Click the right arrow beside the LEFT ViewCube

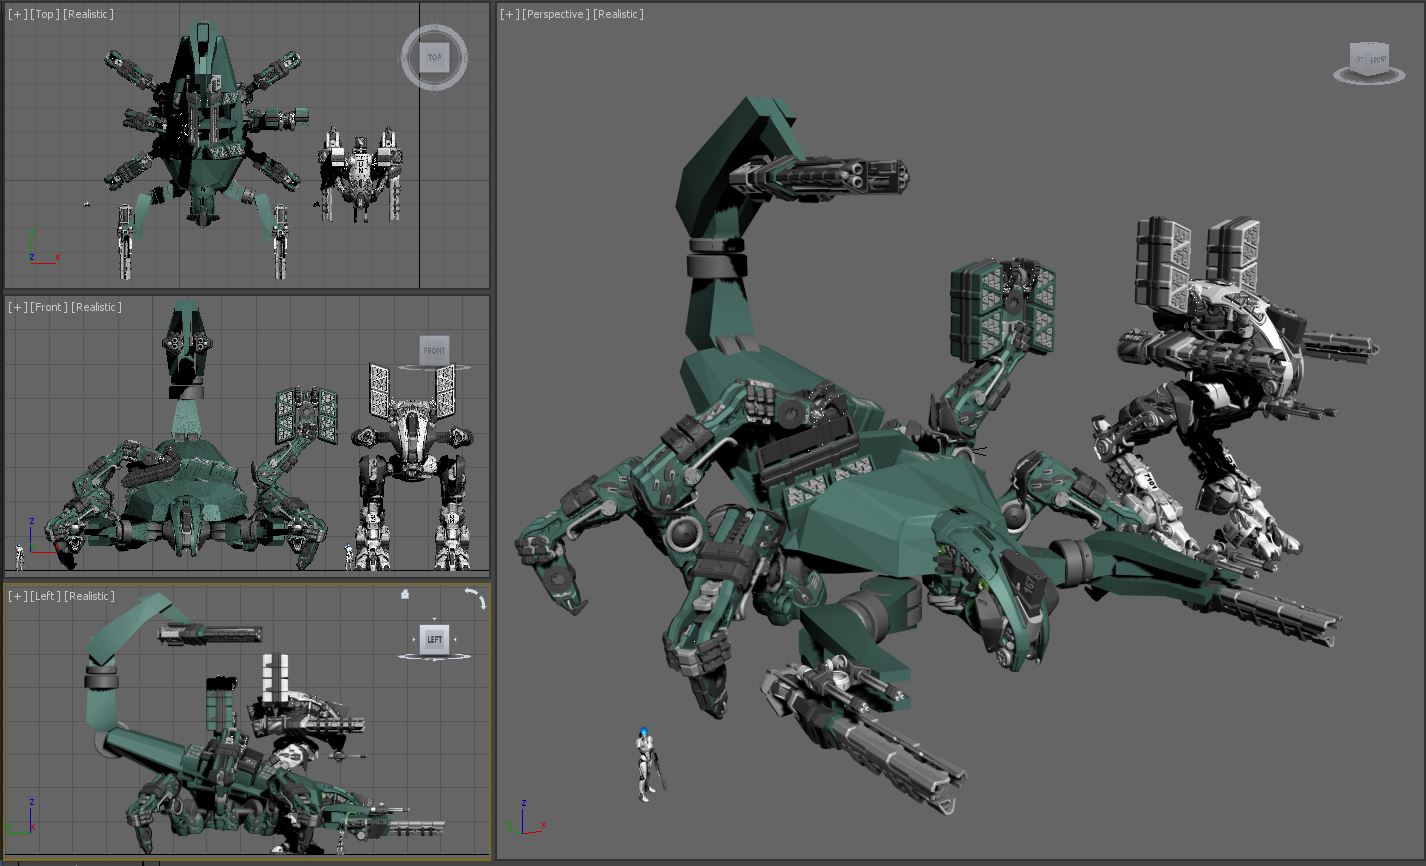coord(456,639)
